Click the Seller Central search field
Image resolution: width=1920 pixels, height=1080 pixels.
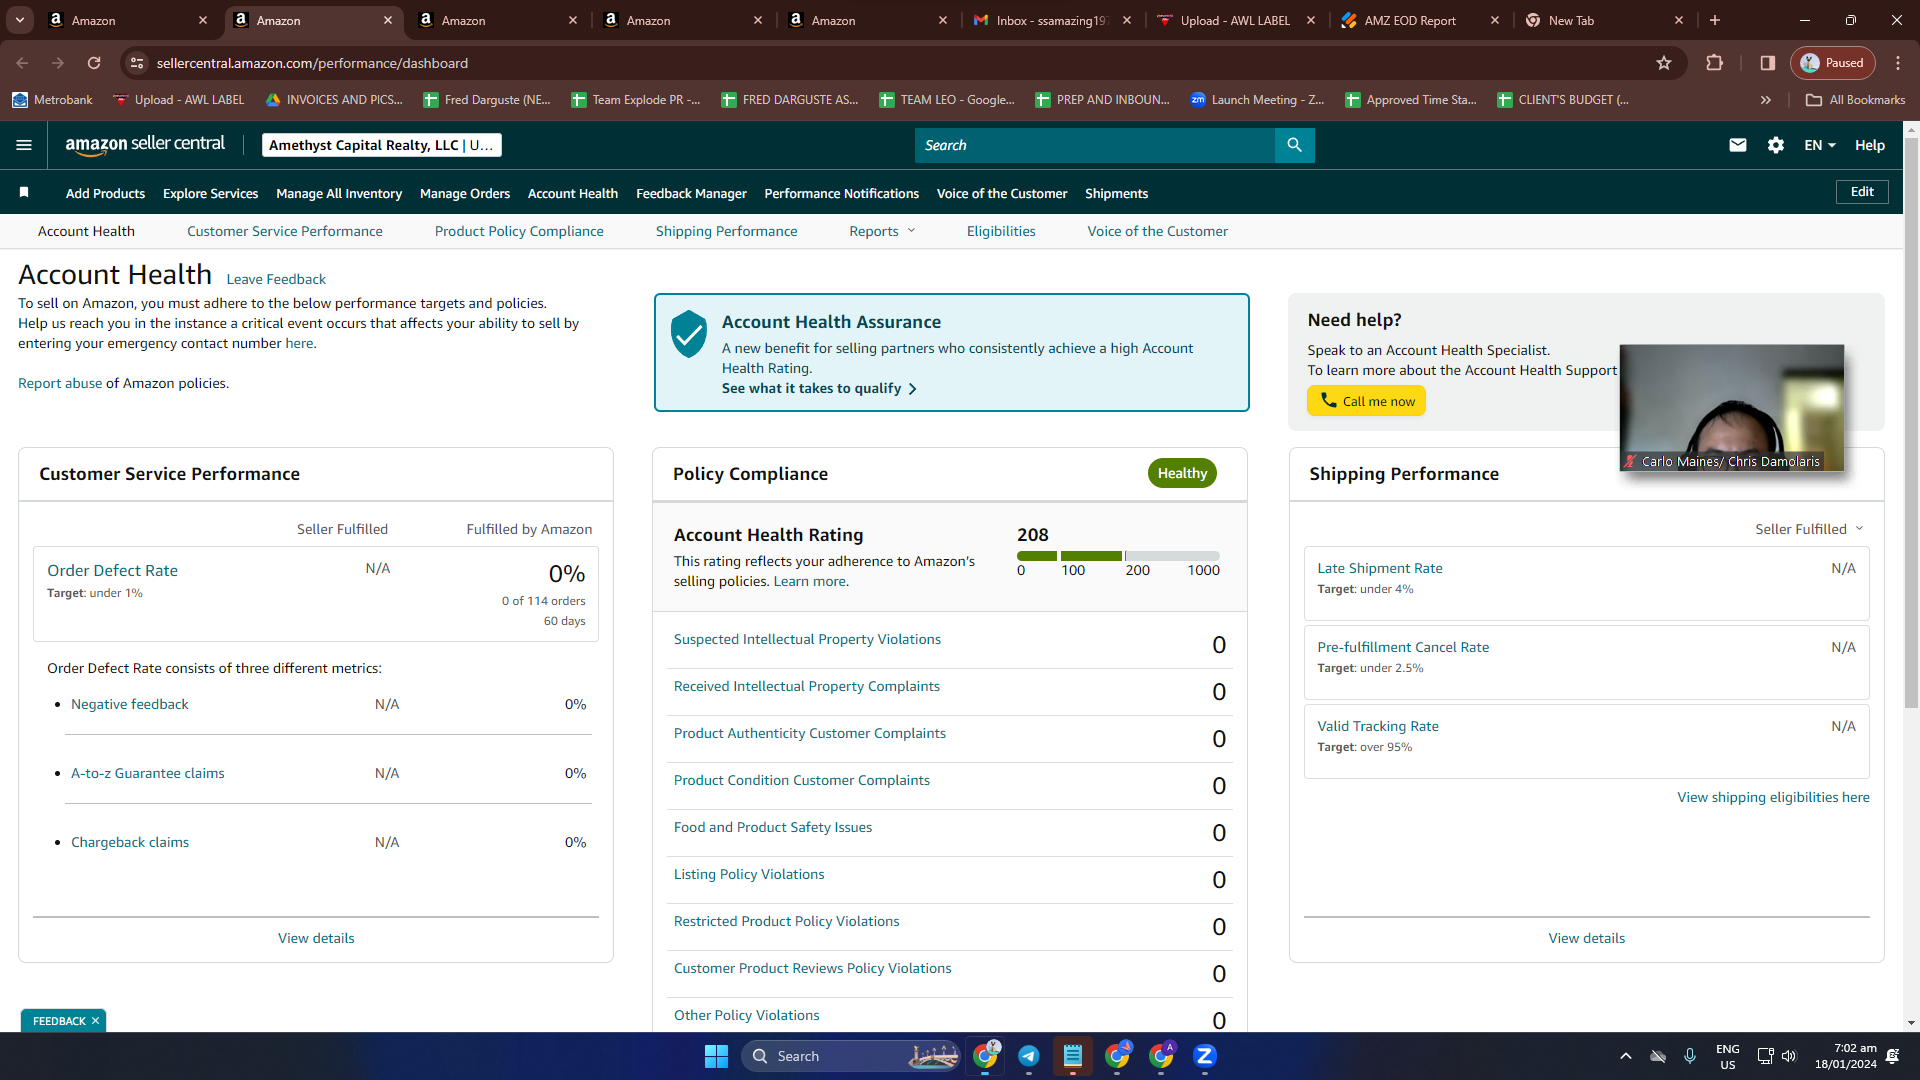pyautogui.click(x=1095, y=145)
